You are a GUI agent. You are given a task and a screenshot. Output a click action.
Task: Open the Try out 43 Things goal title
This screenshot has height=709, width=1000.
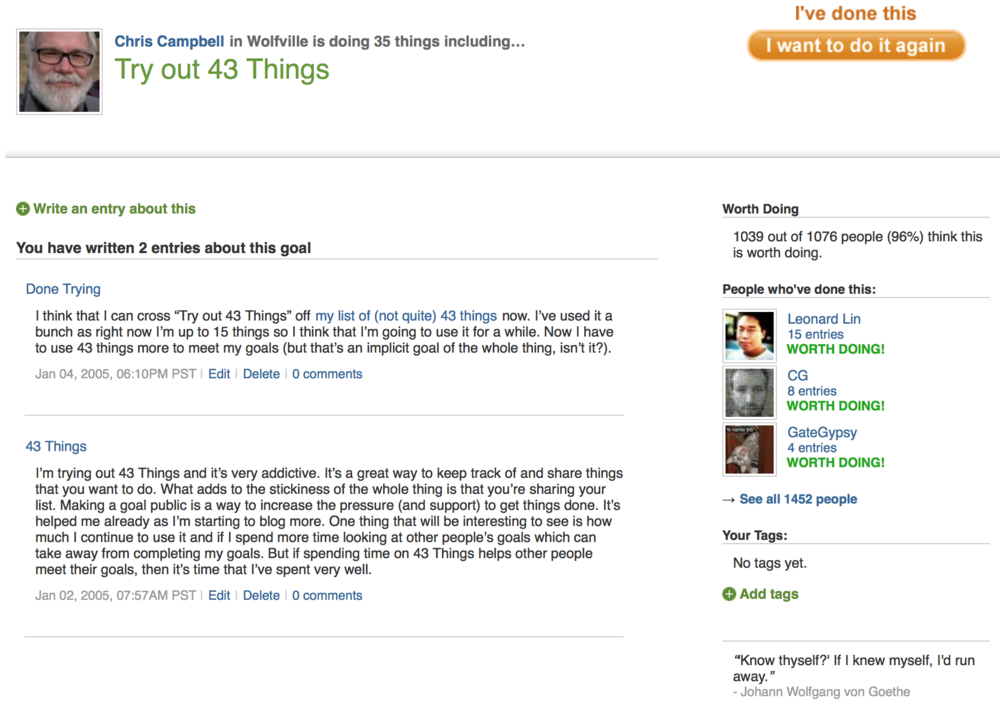(221, 69)
